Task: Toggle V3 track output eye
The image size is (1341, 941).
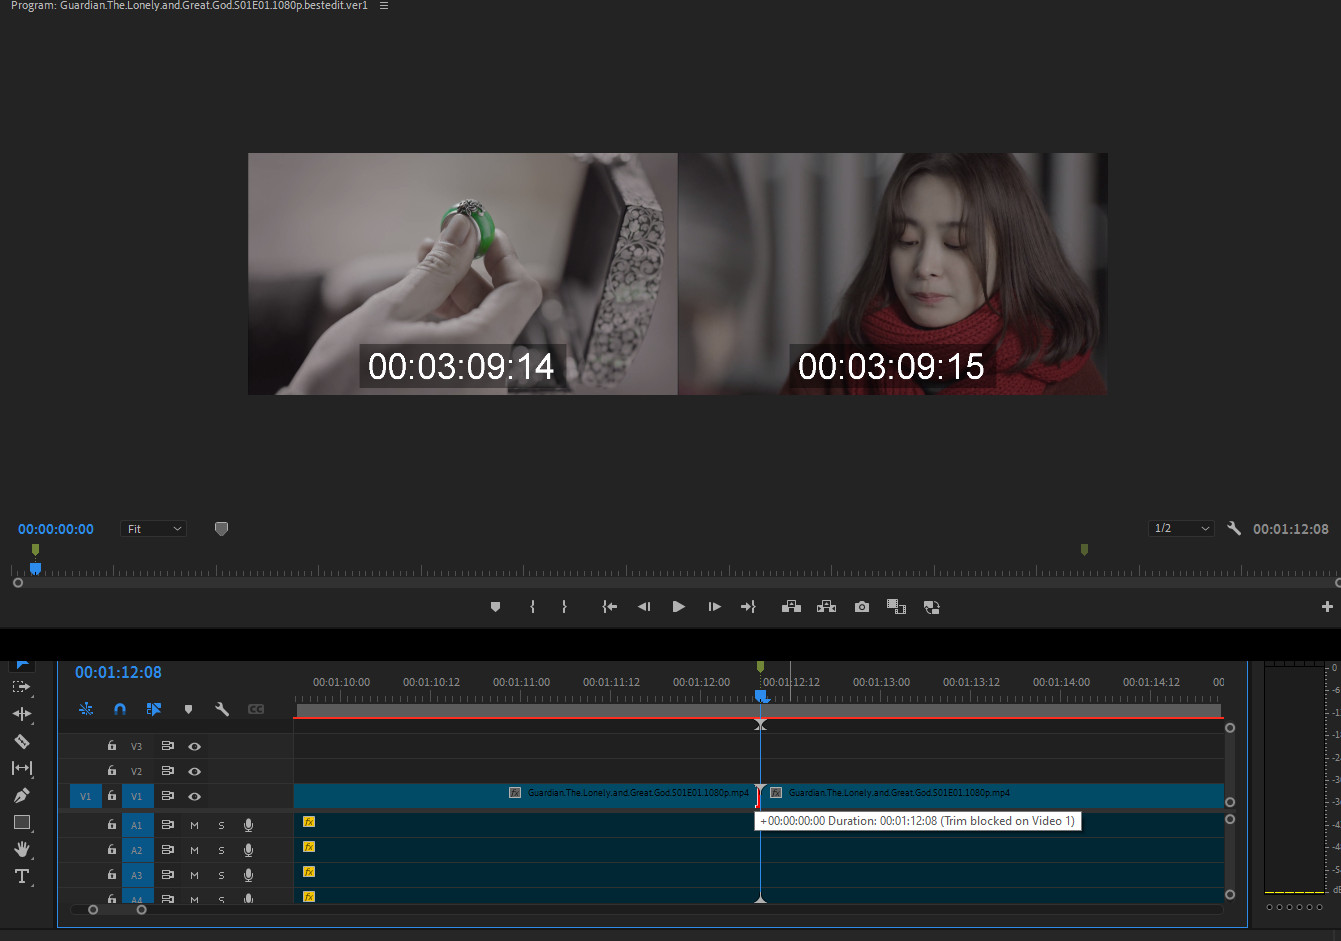Action: coord(195,746)
